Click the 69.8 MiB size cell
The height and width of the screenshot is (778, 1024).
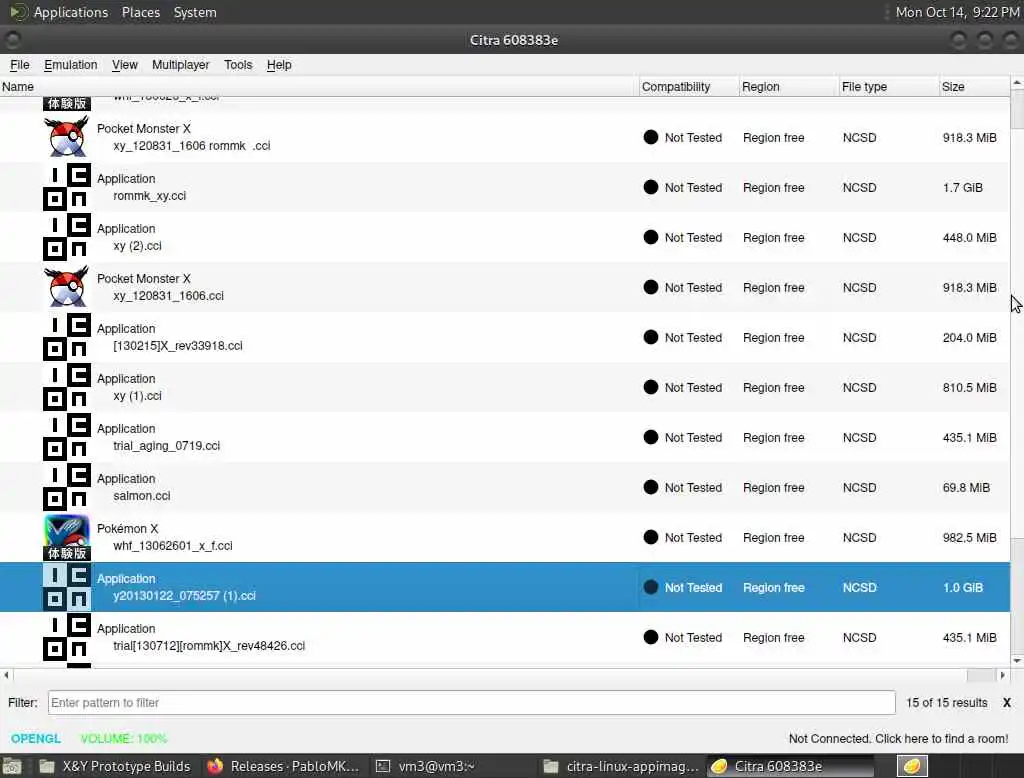966,487
